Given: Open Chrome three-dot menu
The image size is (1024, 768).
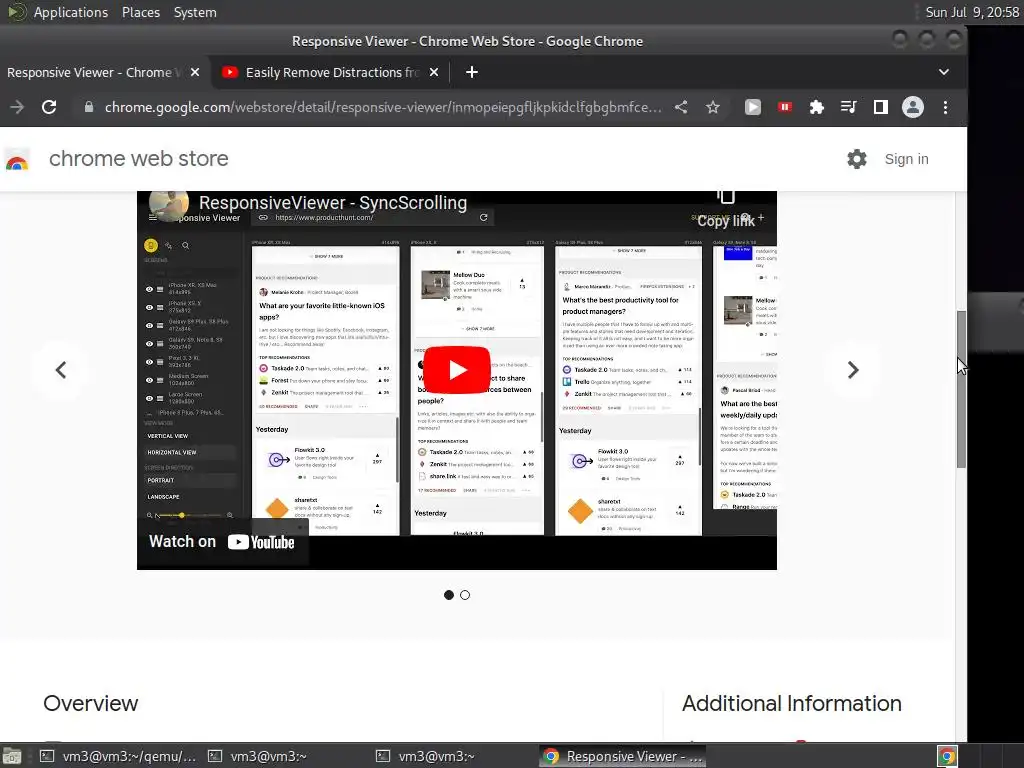Looking at the screenshot, I should 945,107.
